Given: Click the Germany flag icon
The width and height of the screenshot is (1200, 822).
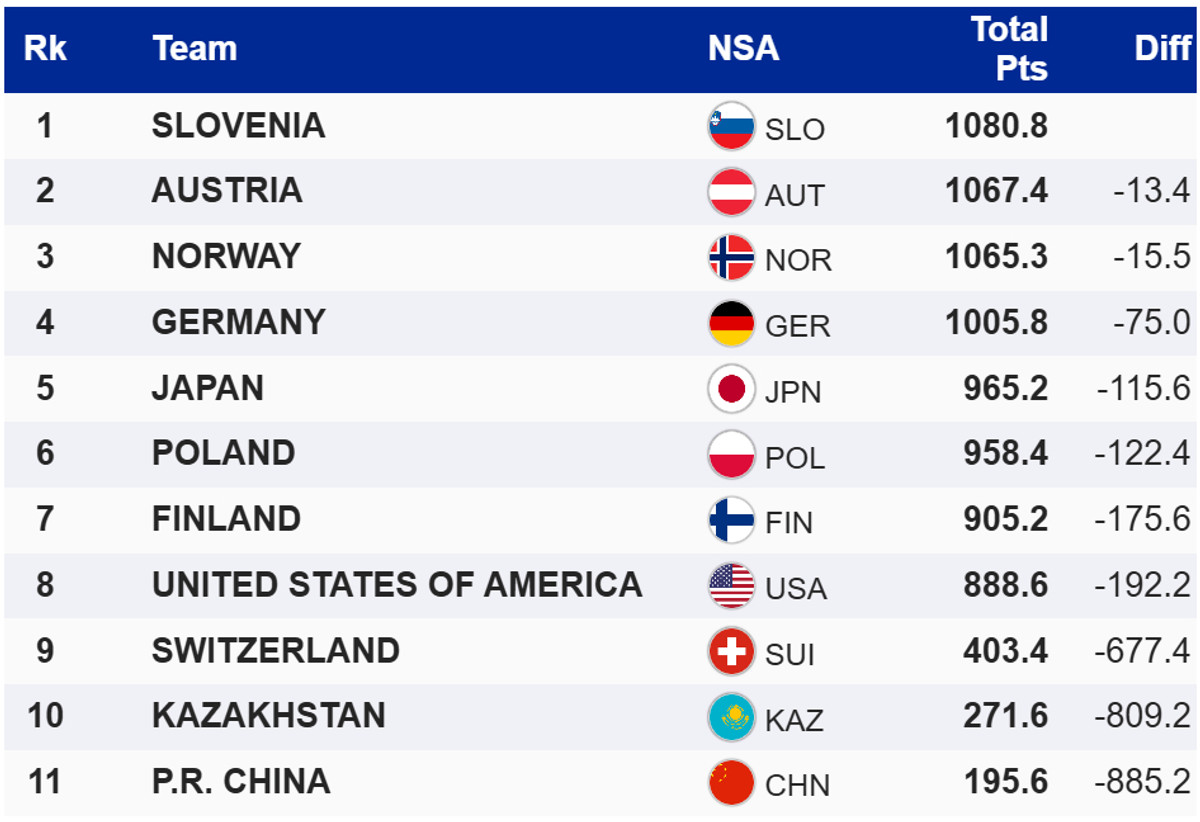Looking at the screenshot, I should (x=731, y=323).
